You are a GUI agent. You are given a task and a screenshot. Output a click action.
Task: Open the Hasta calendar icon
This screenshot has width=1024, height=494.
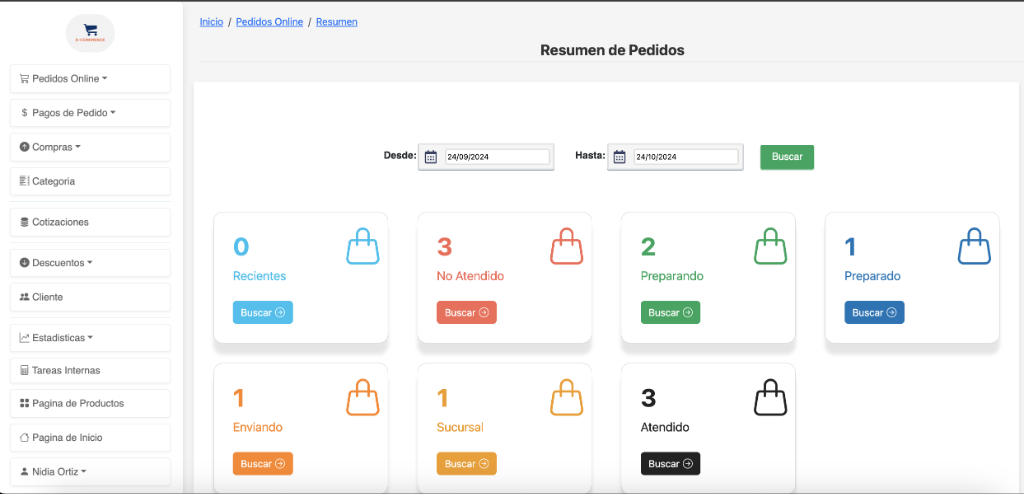click(619, 157)
